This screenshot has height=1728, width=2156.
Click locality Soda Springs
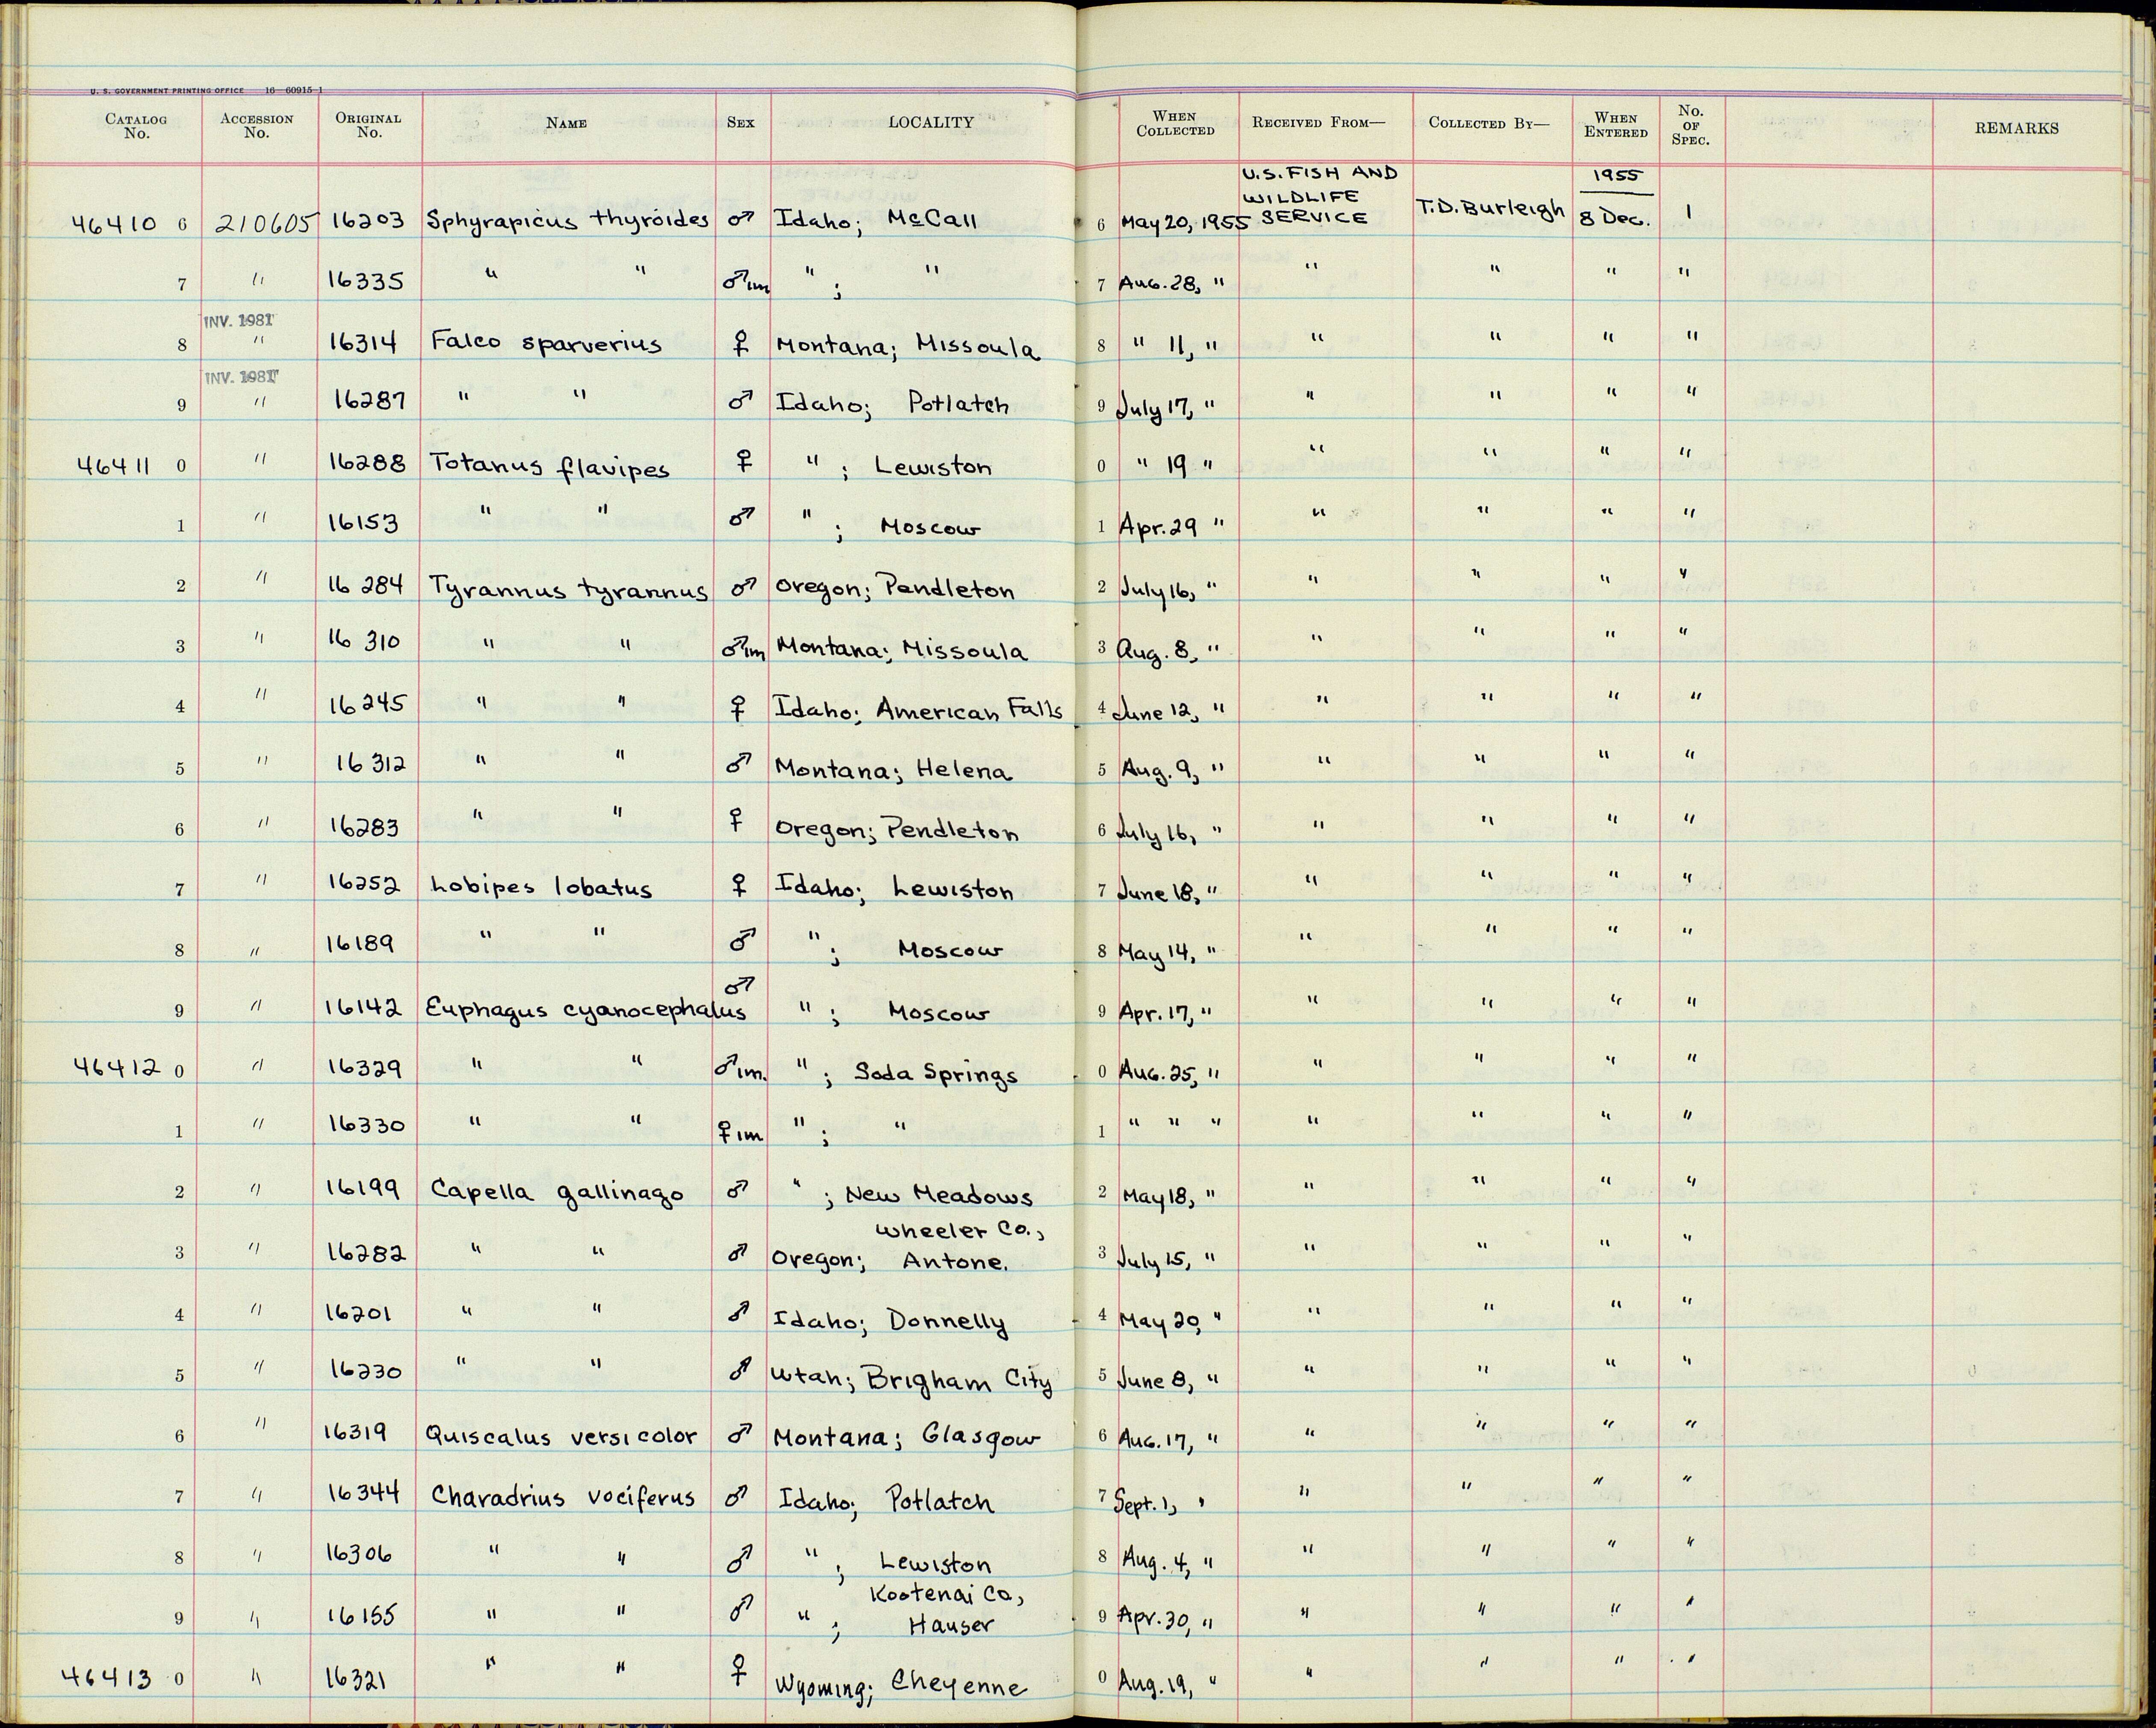pos(936,1074)
